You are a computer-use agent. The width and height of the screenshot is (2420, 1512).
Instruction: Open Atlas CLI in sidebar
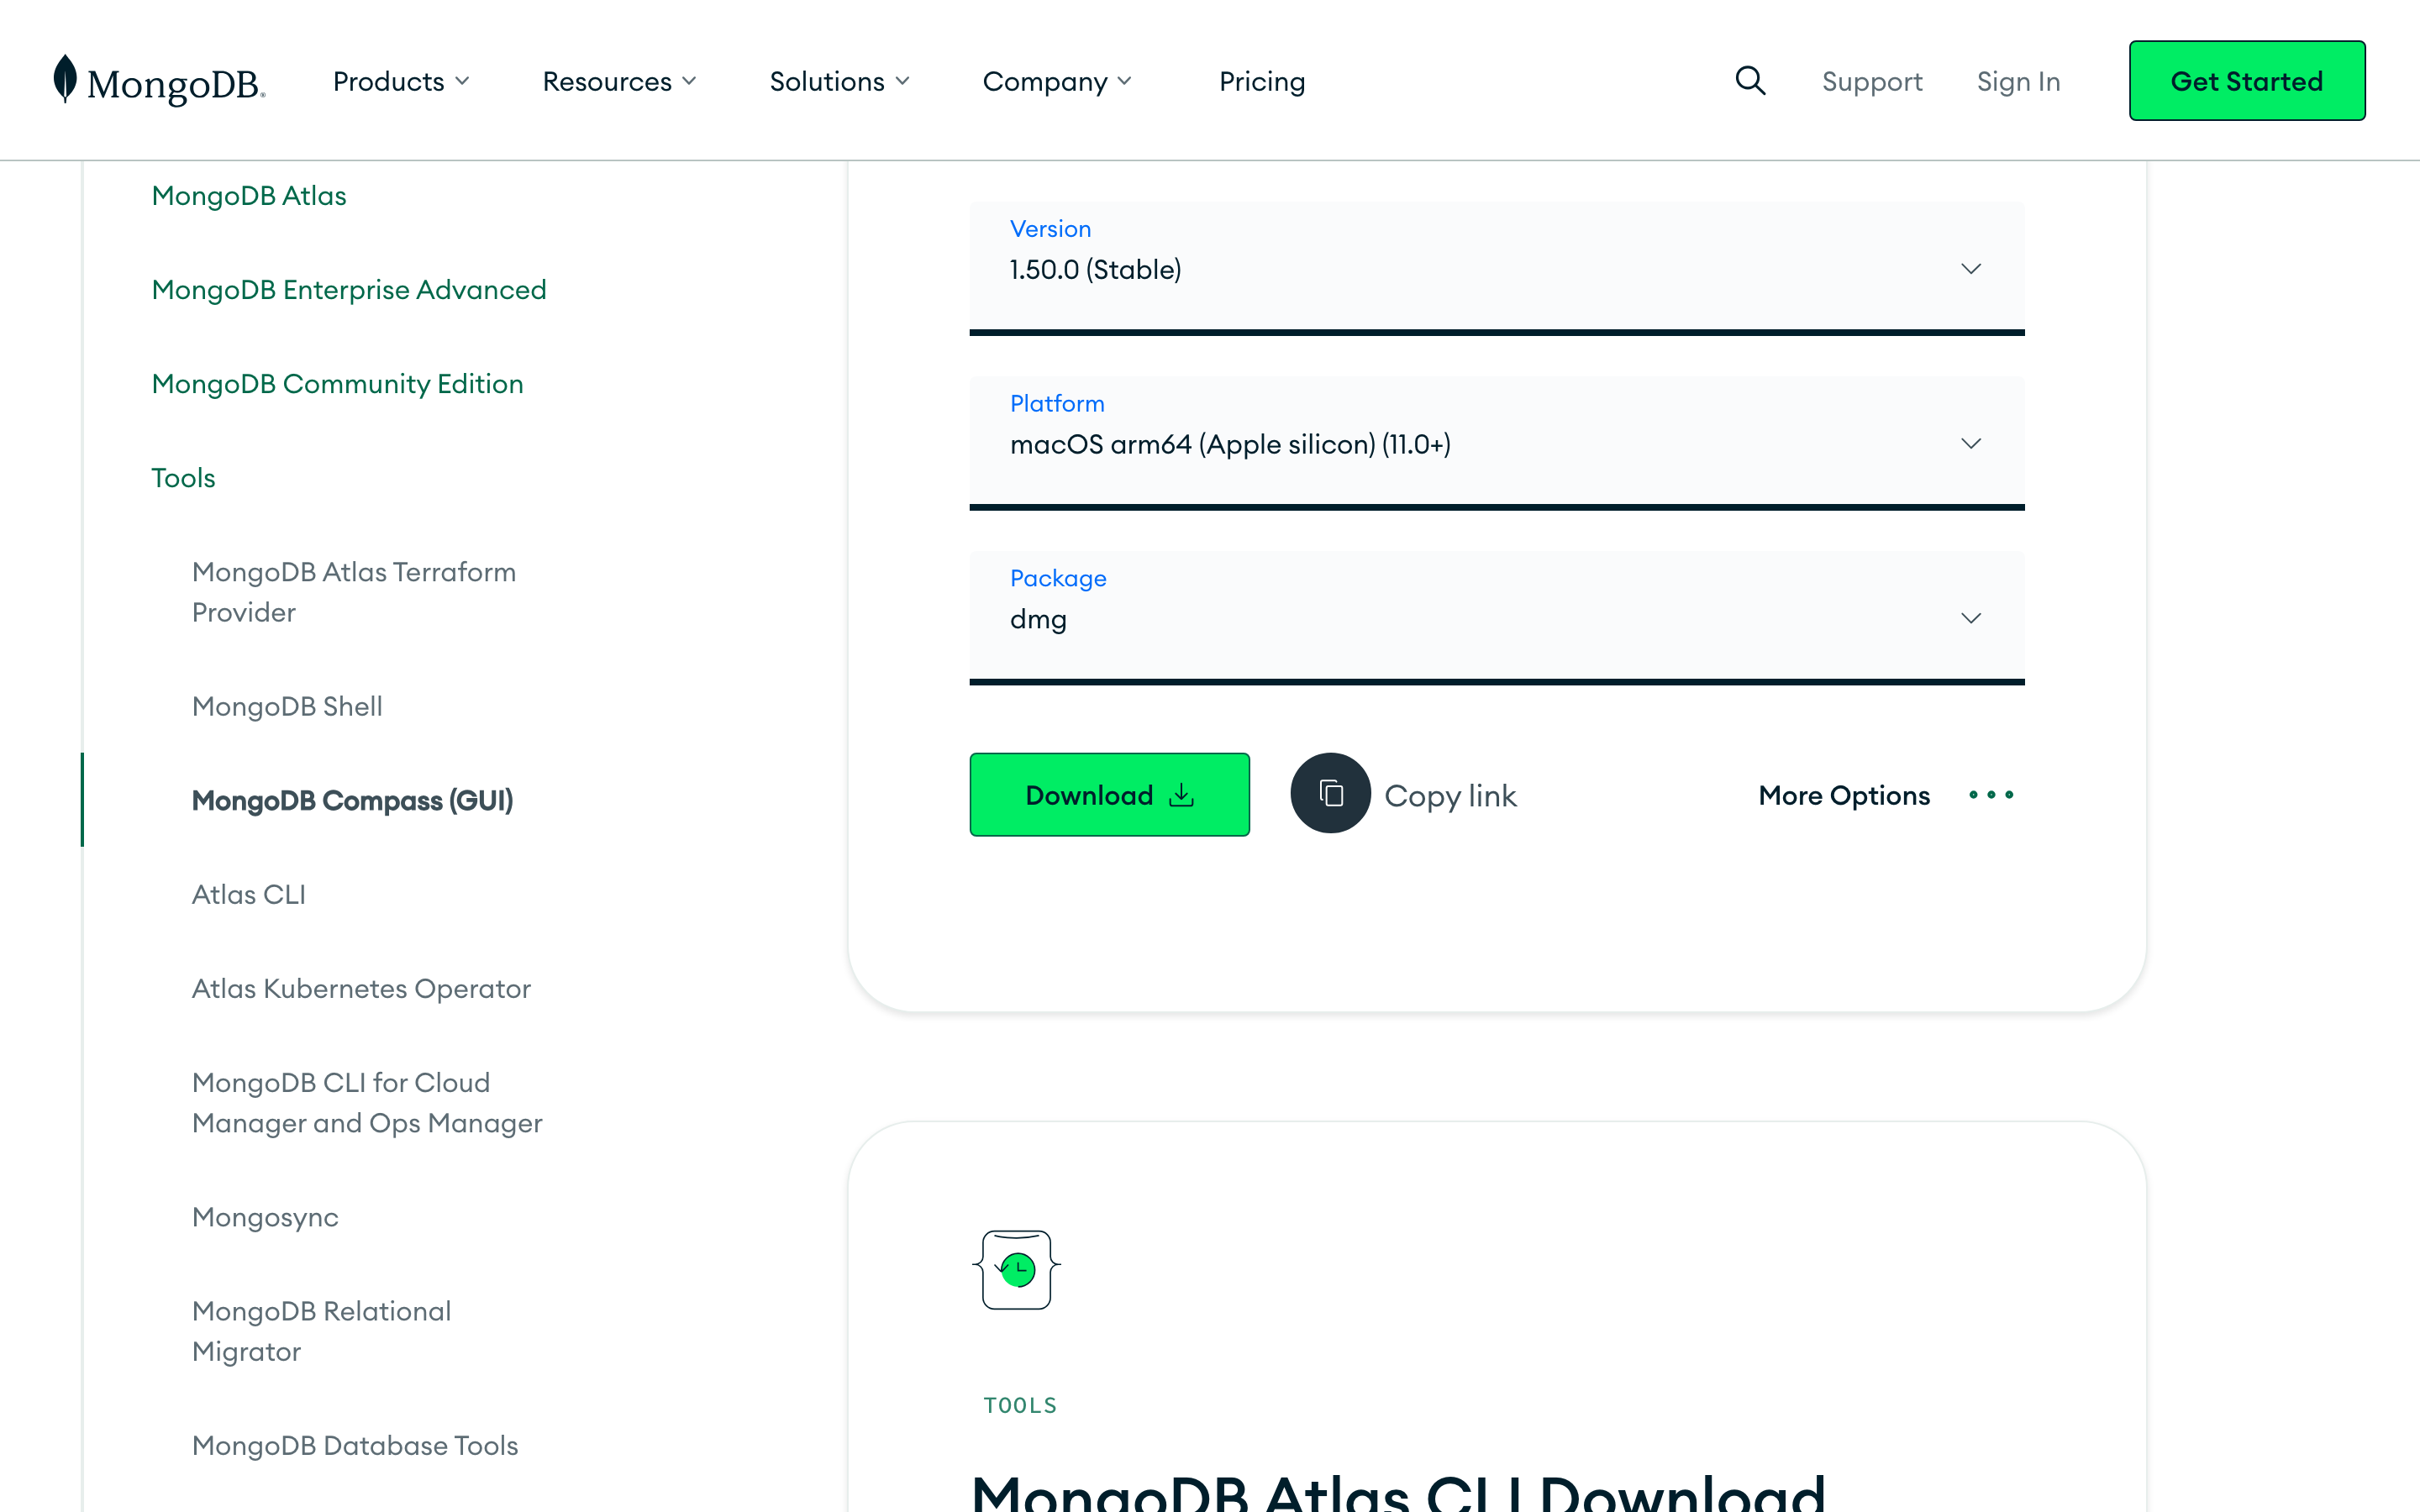tap(249, 894)
